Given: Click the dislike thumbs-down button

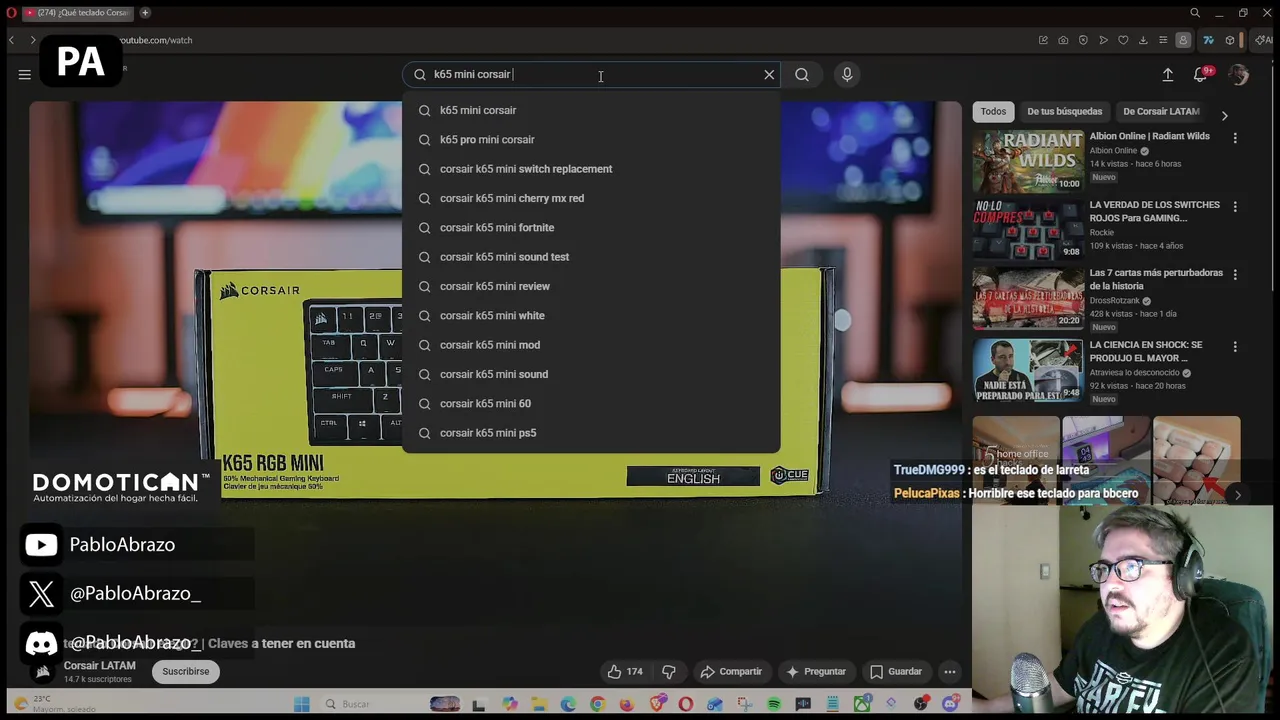Looking at the screenshot, I should pyautogui.click(x=669, y=671).
